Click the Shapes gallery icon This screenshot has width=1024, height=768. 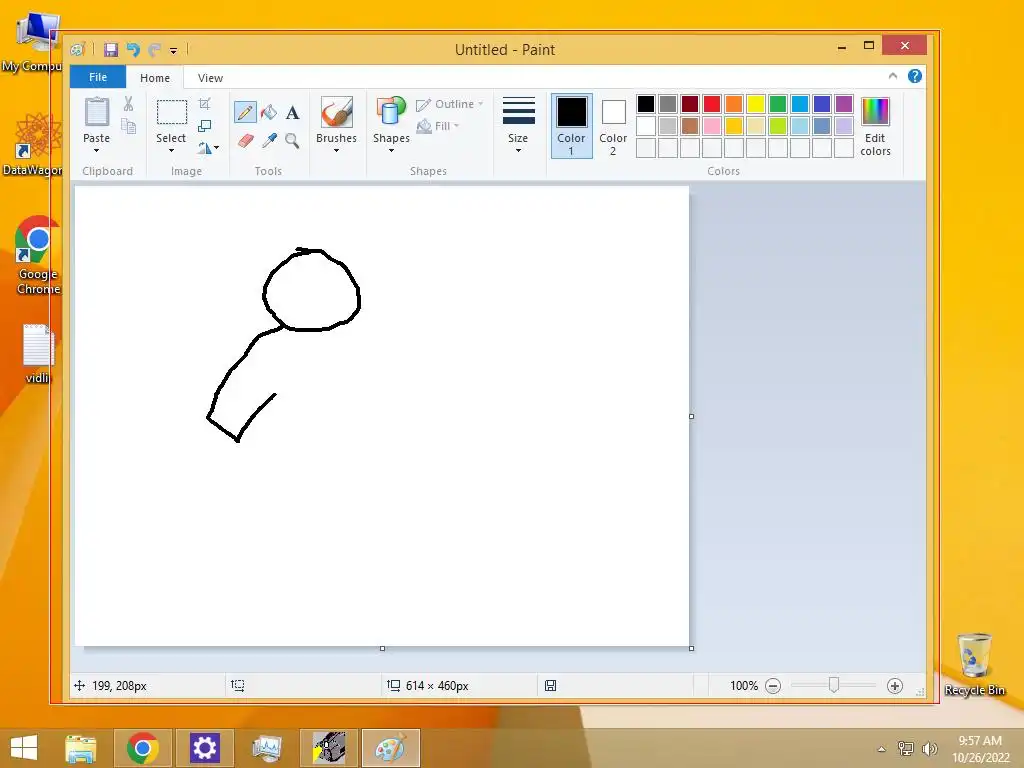391,112
